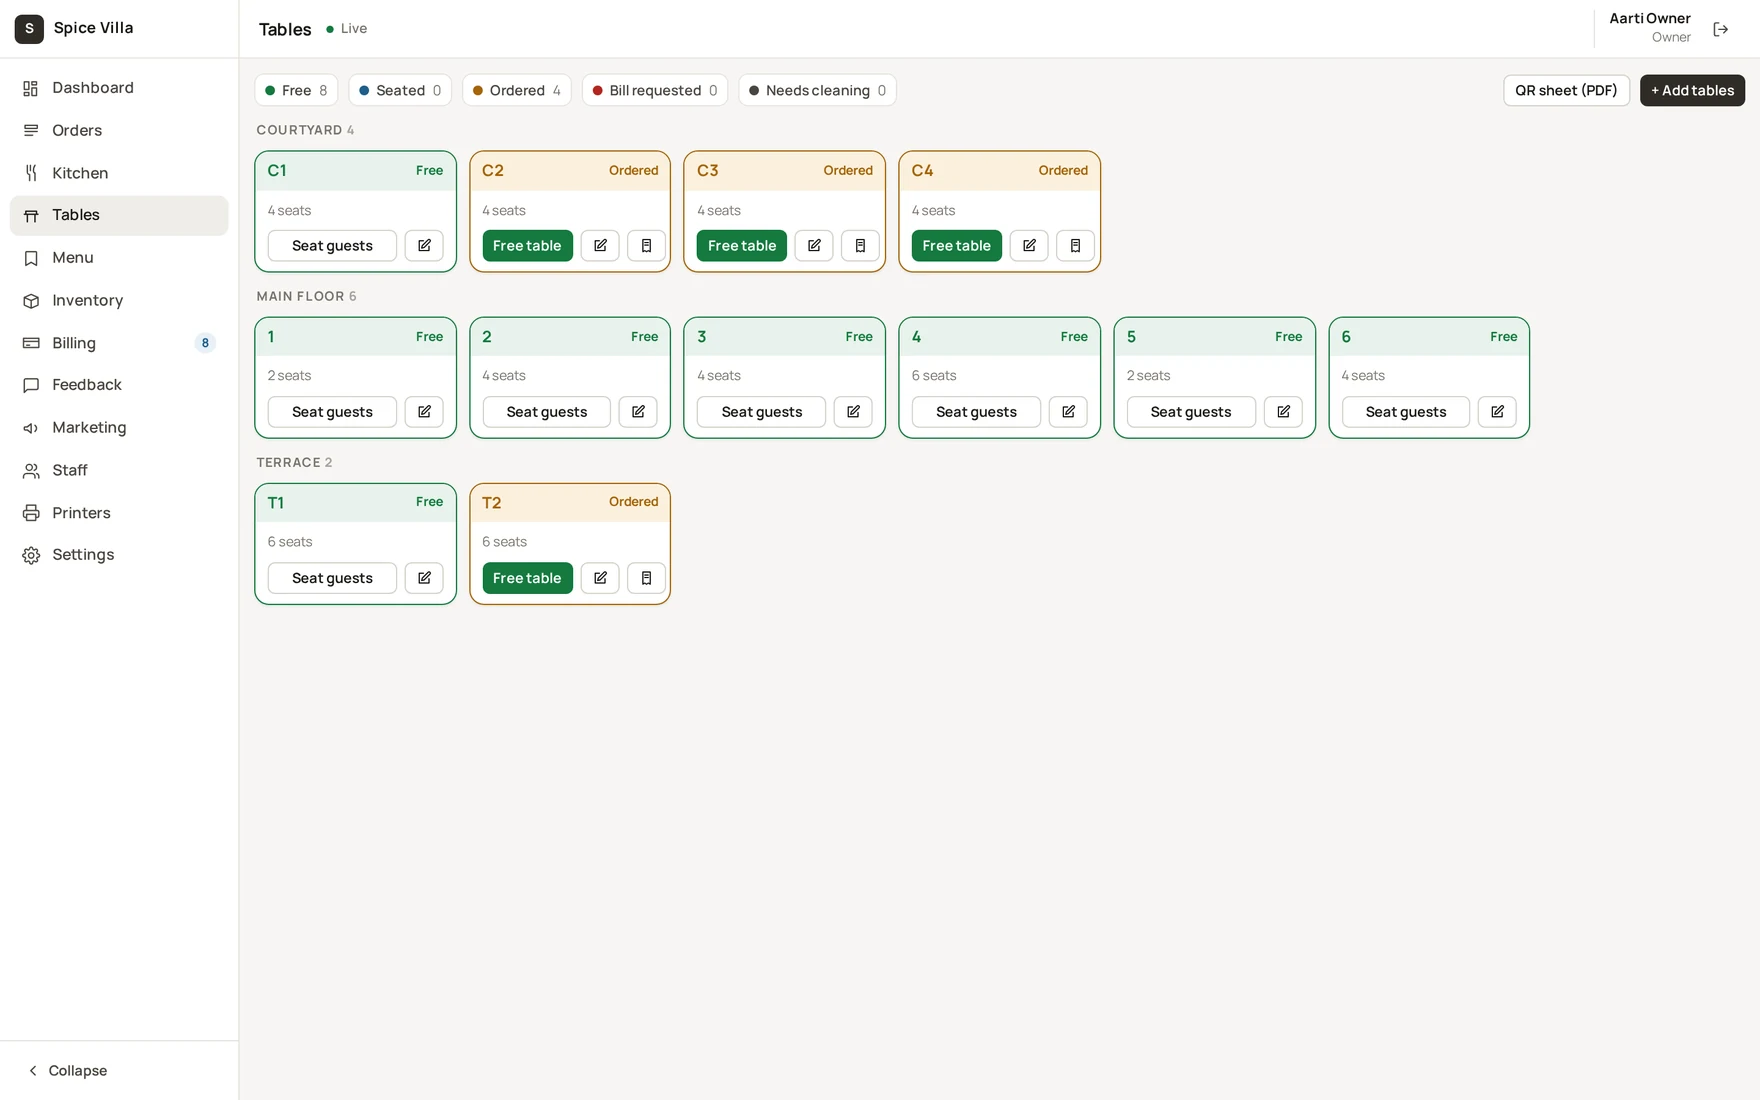Open Settings in the sidebar
1760x1100 pixels.
coord(119,555)
